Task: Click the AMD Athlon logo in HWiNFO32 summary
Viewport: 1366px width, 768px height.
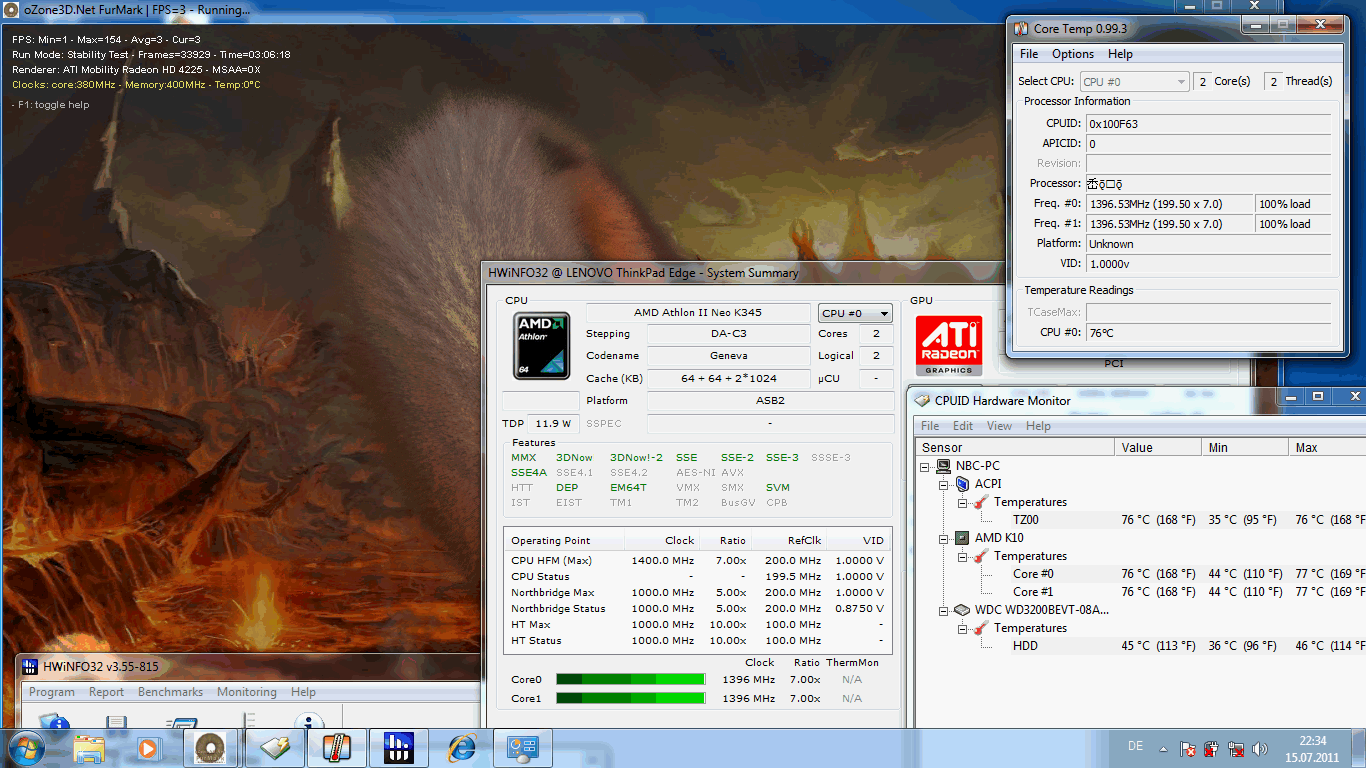Action: (x=541, y=345)
